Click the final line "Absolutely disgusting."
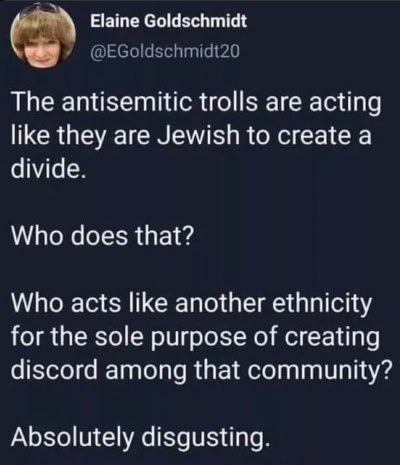 (x=139, y=438)
